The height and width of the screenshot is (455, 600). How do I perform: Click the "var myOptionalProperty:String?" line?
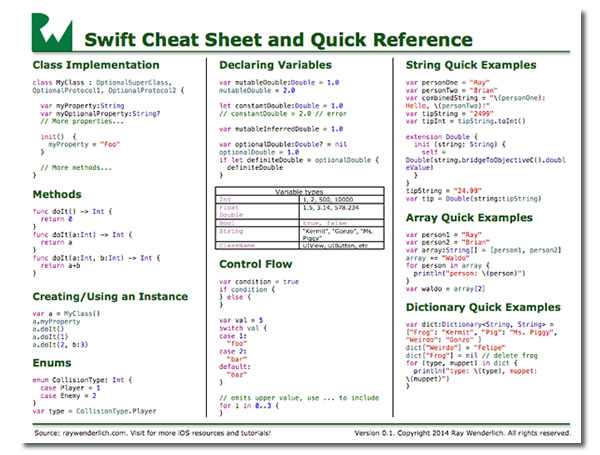pos(100,114)
